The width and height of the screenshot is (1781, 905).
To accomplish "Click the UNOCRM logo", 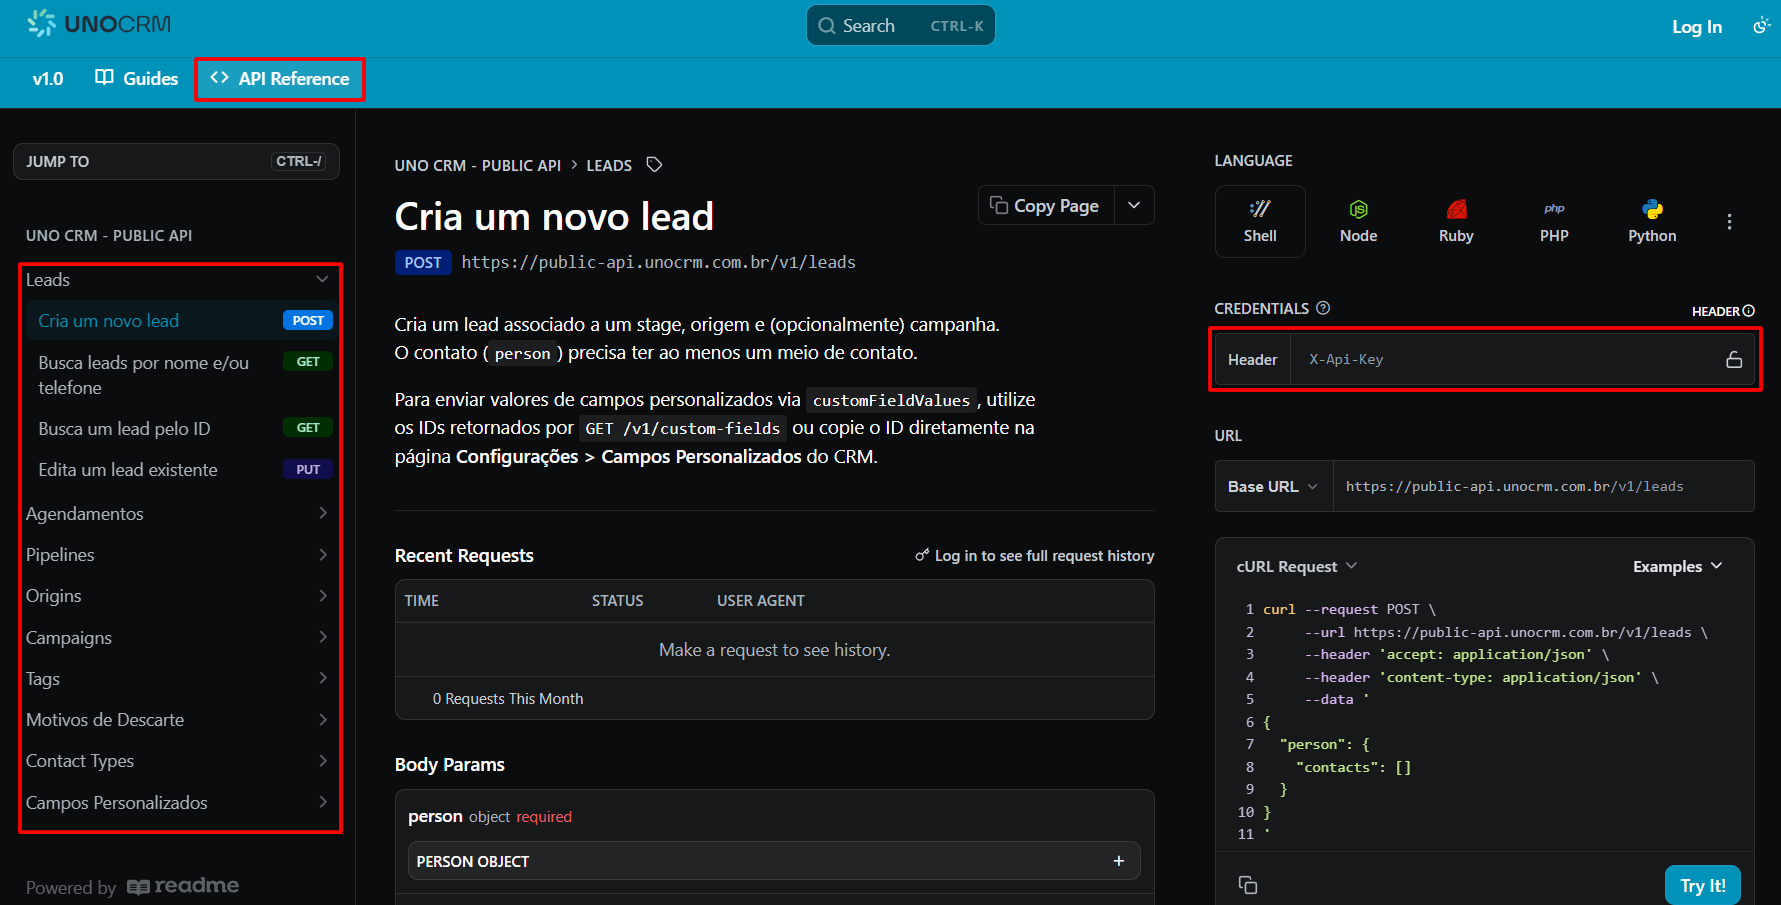I will pos(99,24).
